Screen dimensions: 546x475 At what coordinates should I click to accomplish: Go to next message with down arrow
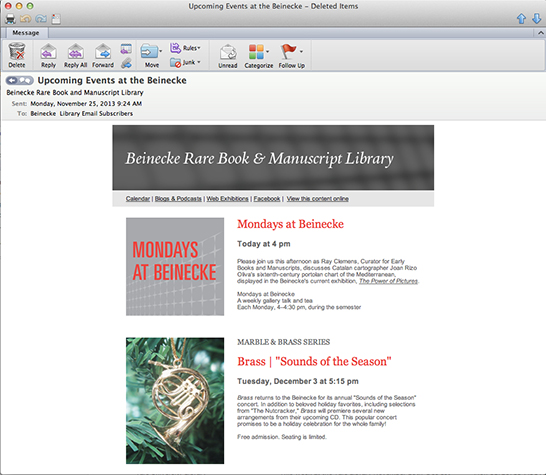point(537,18)
